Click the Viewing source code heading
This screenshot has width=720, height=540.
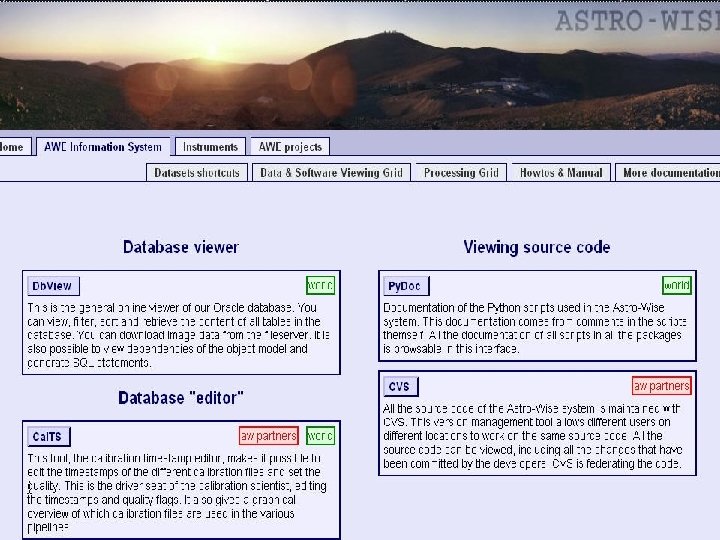point(537,247)
